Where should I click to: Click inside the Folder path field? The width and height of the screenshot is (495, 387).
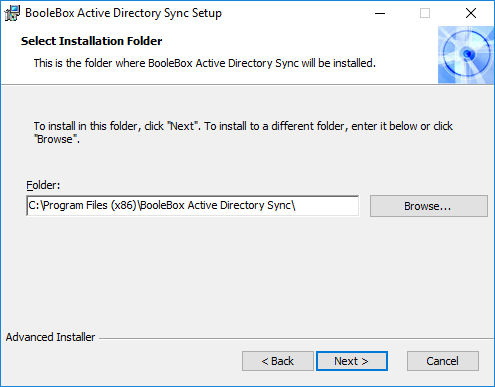coord(193,206)
